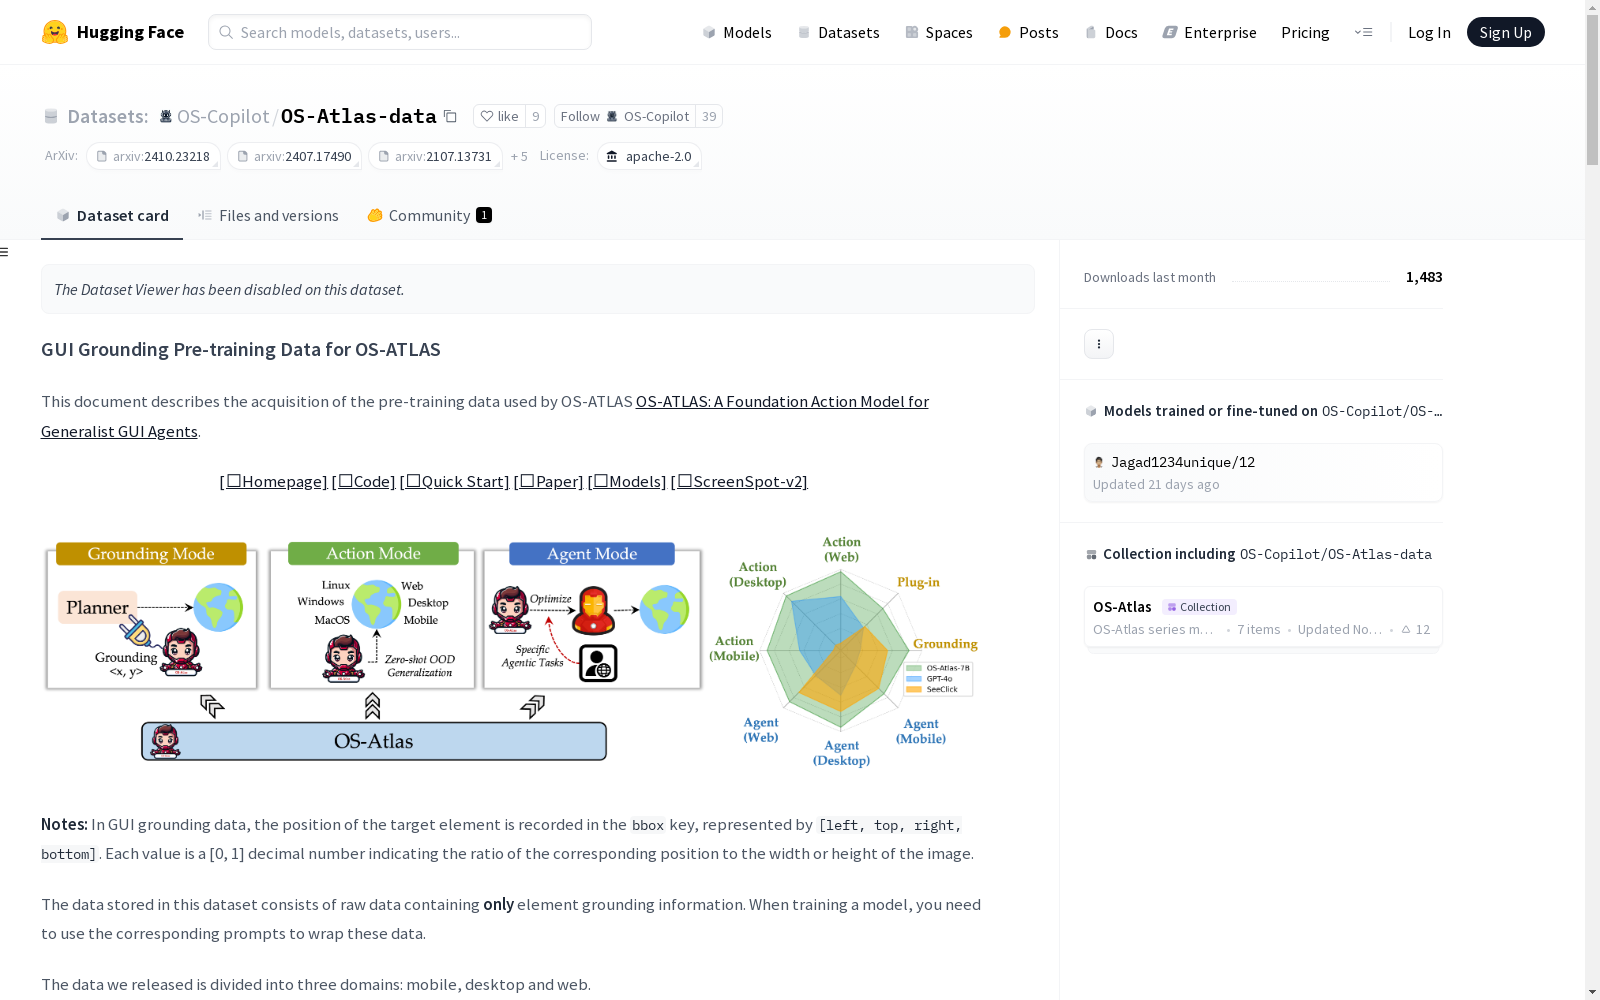Follow OS-Copilot organization
The height and width of the screenshot is (1000, 1600).
[x=625, y=117]
